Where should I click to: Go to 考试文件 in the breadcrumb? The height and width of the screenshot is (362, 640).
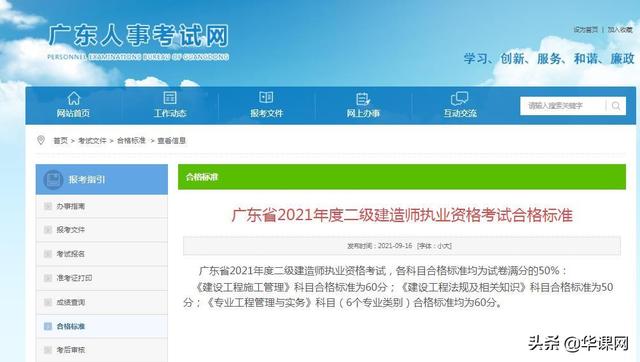[x=92, y=140]
